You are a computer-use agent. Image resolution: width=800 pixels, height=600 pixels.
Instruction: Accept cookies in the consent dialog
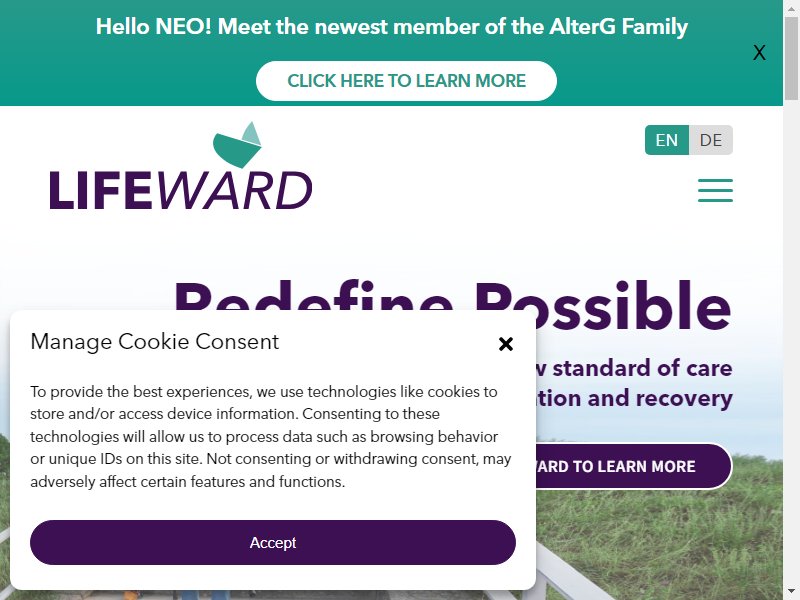pyautogui.click(x=273, y=542)
